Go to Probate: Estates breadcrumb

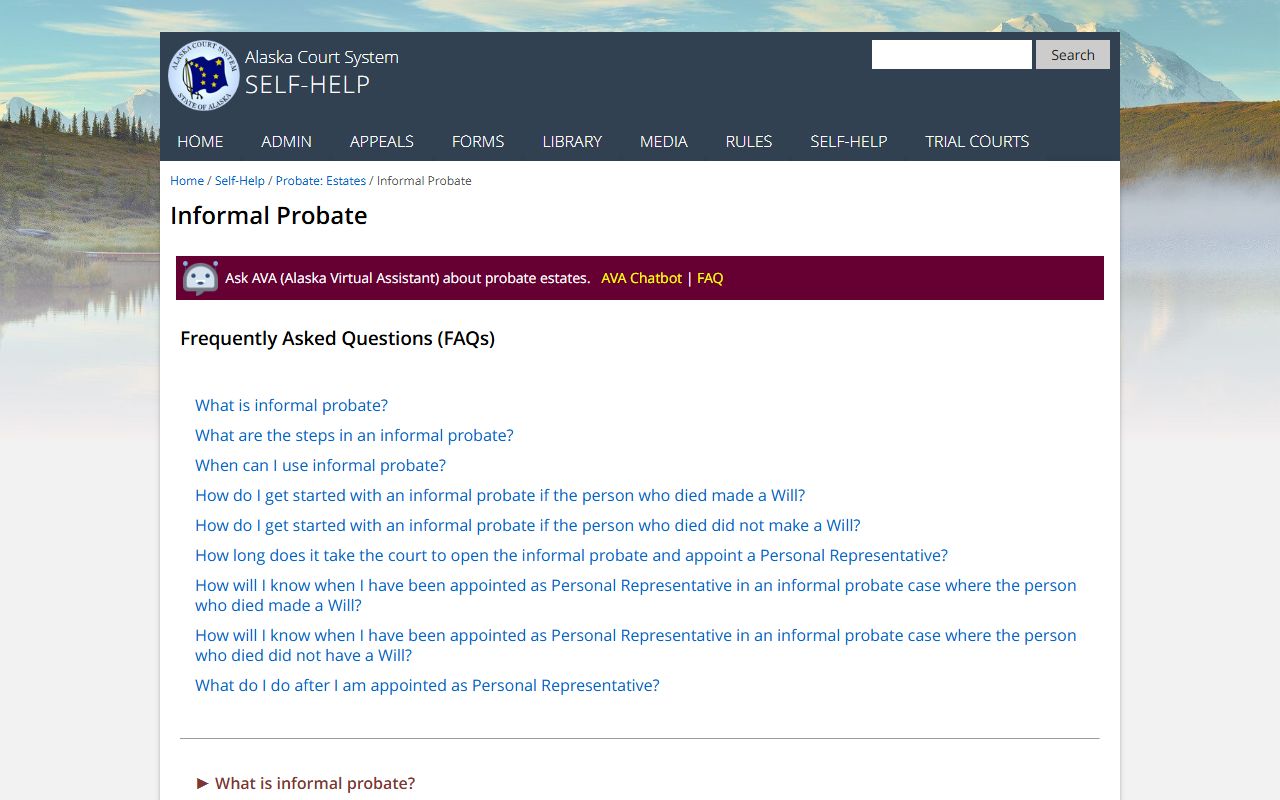coord(321,180)
